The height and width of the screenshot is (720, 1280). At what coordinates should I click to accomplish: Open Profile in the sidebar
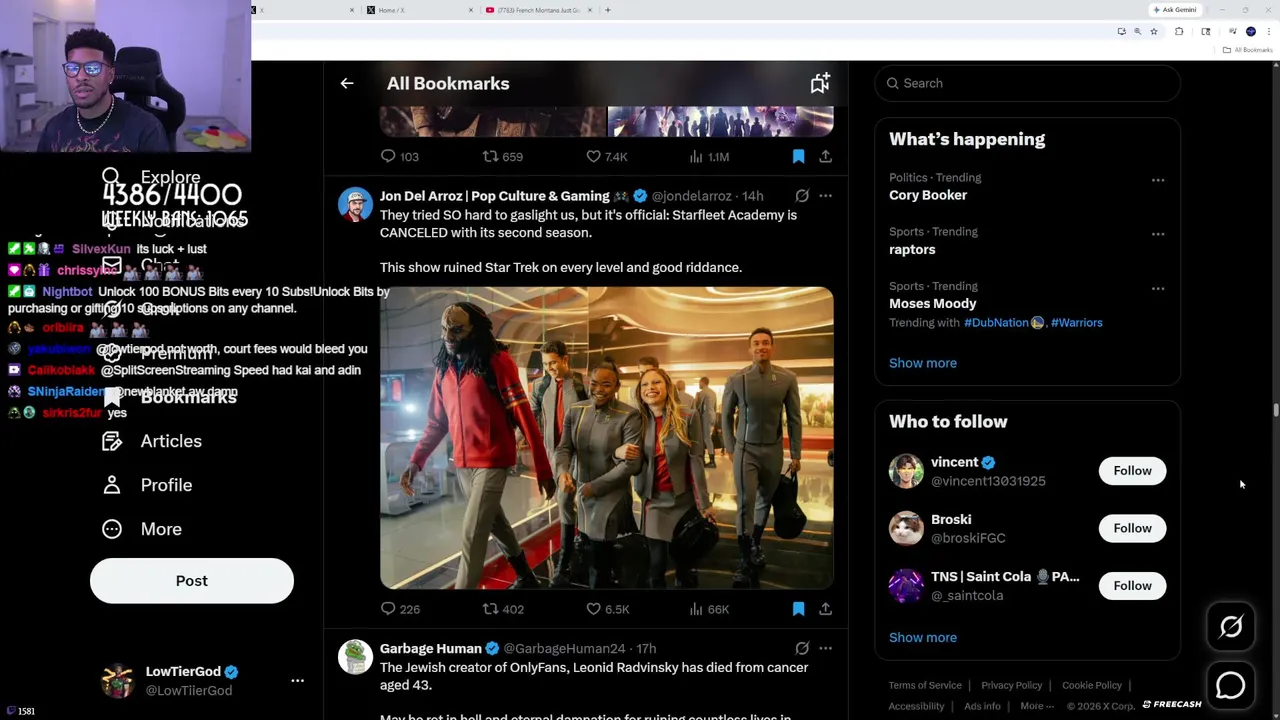[147, 485]
